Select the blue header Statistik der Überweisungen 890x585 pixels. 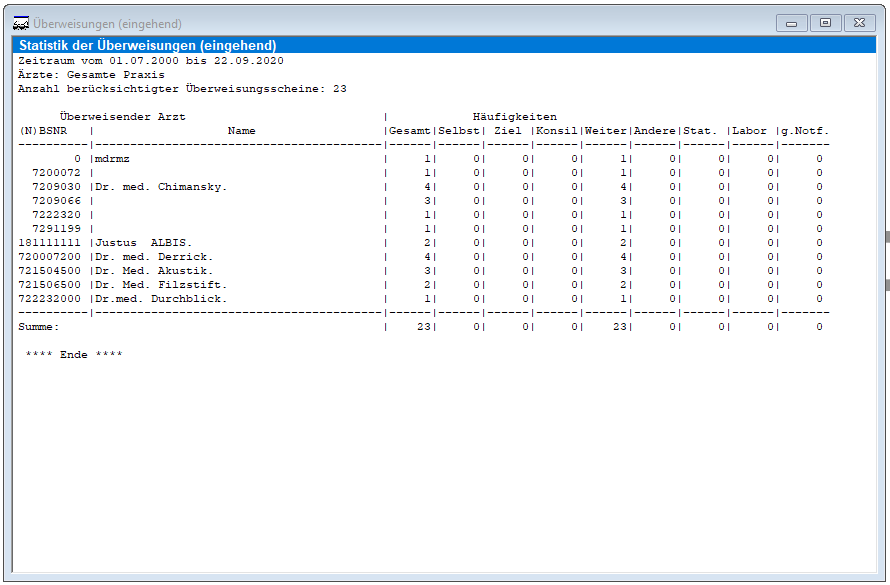[x=148, y=46]
